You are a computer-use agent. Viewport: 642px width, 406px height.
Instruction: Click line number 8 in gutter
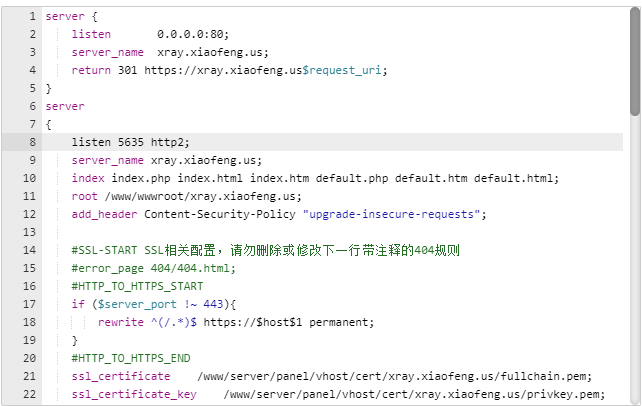coord(32,142)
